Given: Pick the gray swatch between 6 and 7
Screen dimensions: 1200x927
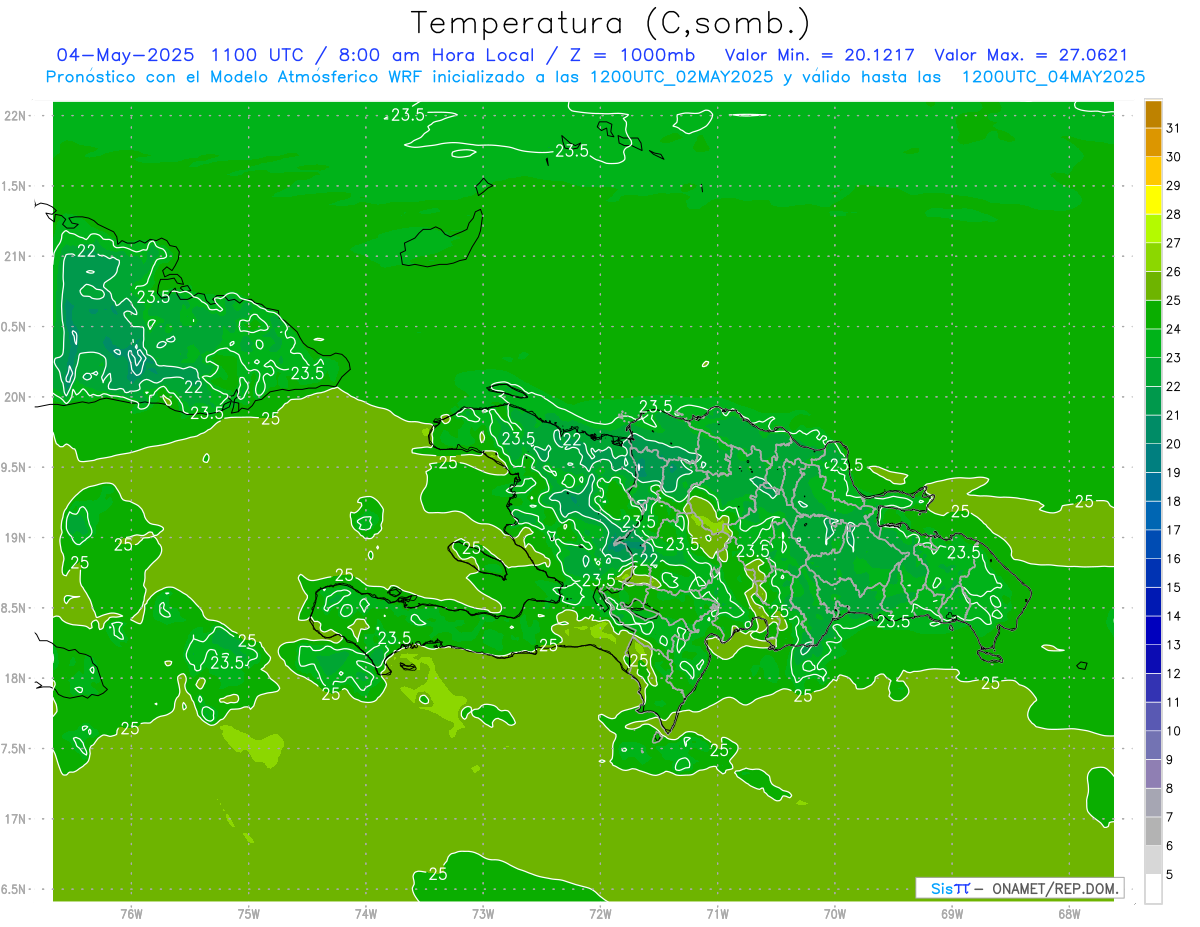Looking at the screenshot, I should coord(1153,831).
